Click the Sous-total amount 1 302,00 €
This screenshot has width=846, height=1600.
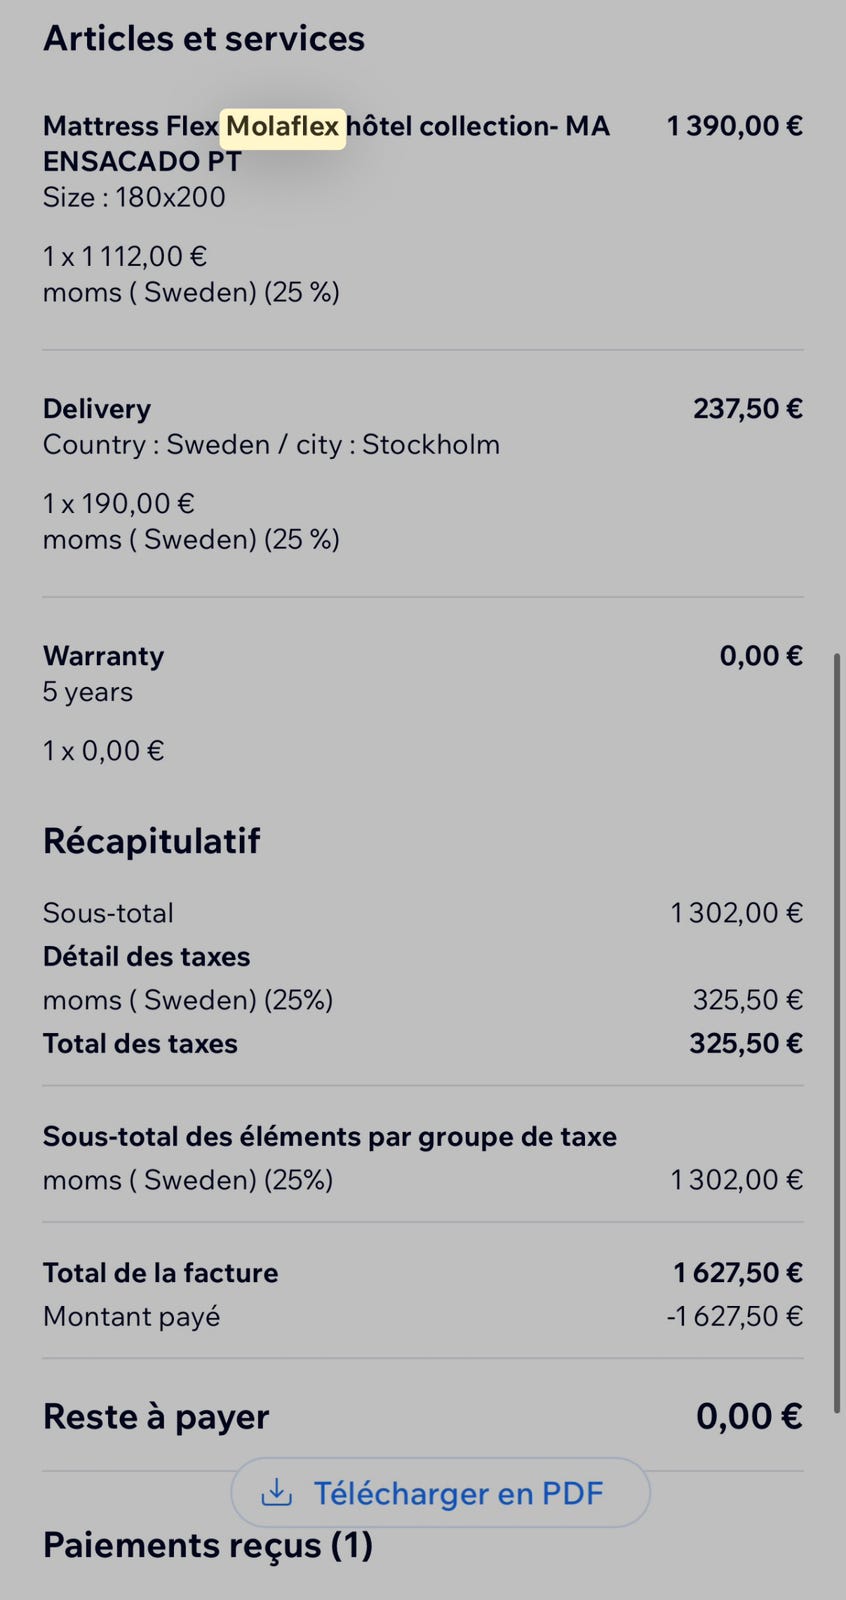point(736,913)
